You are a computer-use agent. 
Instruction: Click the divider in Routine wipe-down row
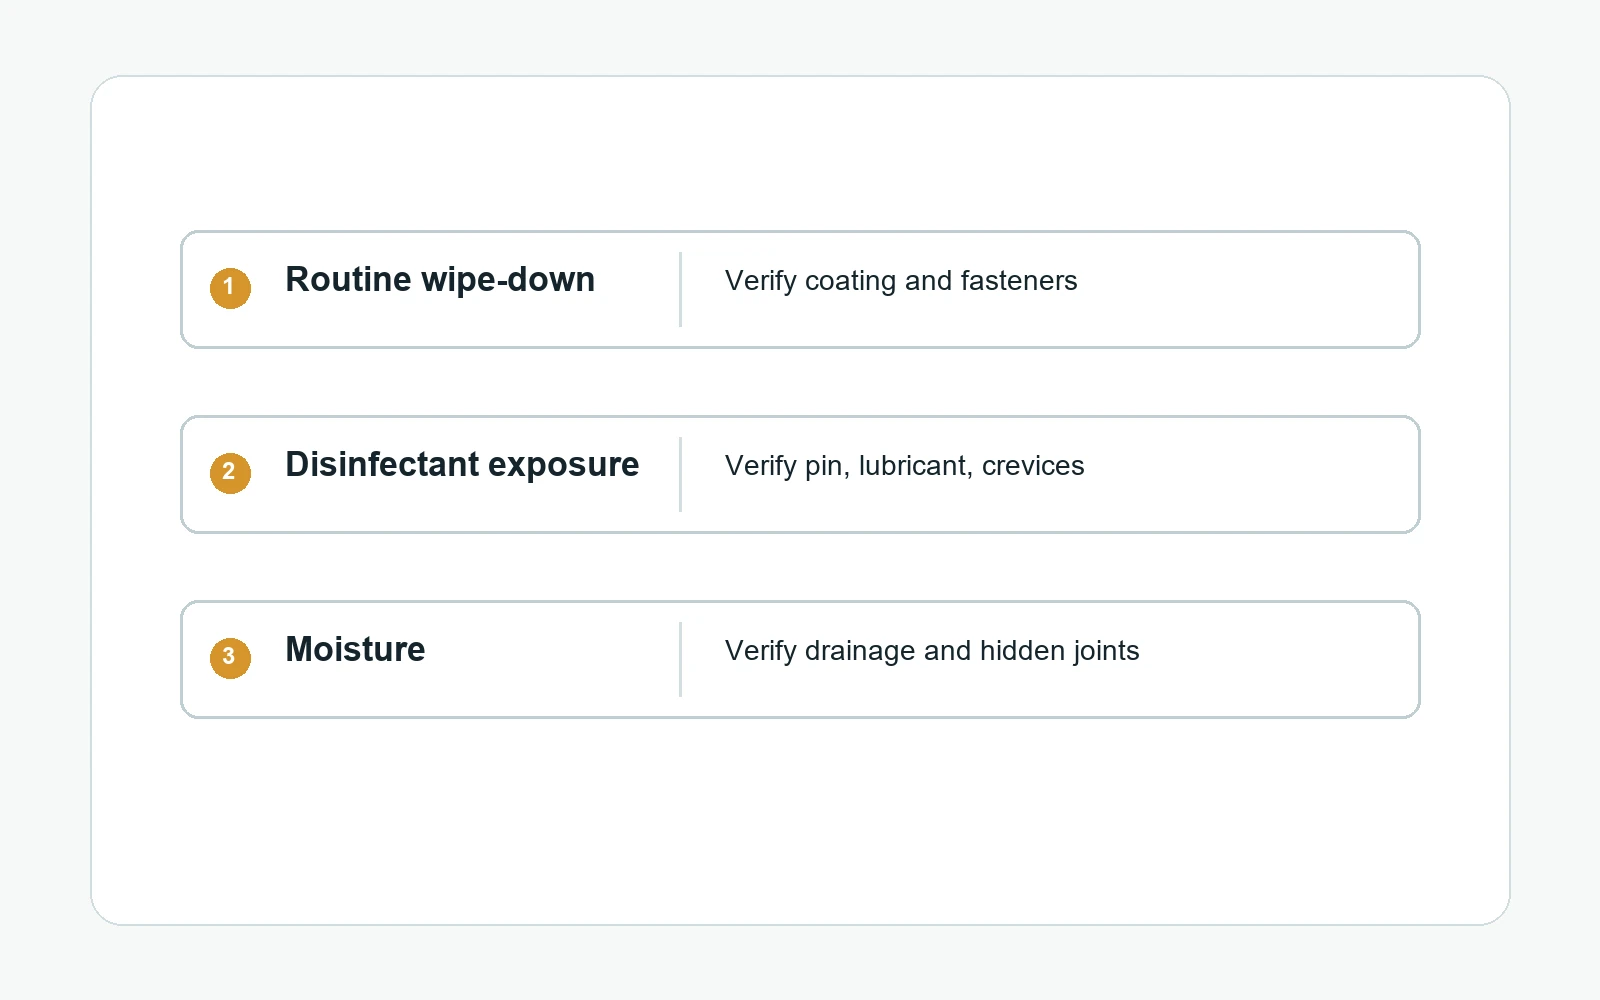[x=680, y=289]
